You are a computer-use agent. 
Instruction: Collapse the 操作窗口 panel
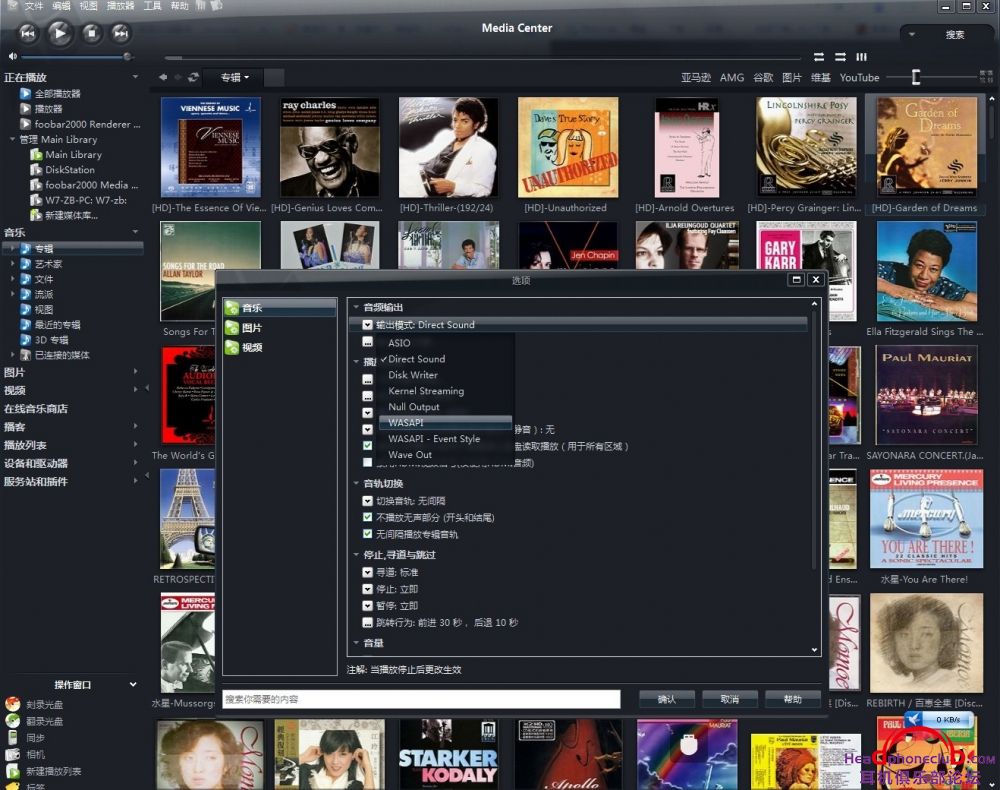tap(133, 684)
